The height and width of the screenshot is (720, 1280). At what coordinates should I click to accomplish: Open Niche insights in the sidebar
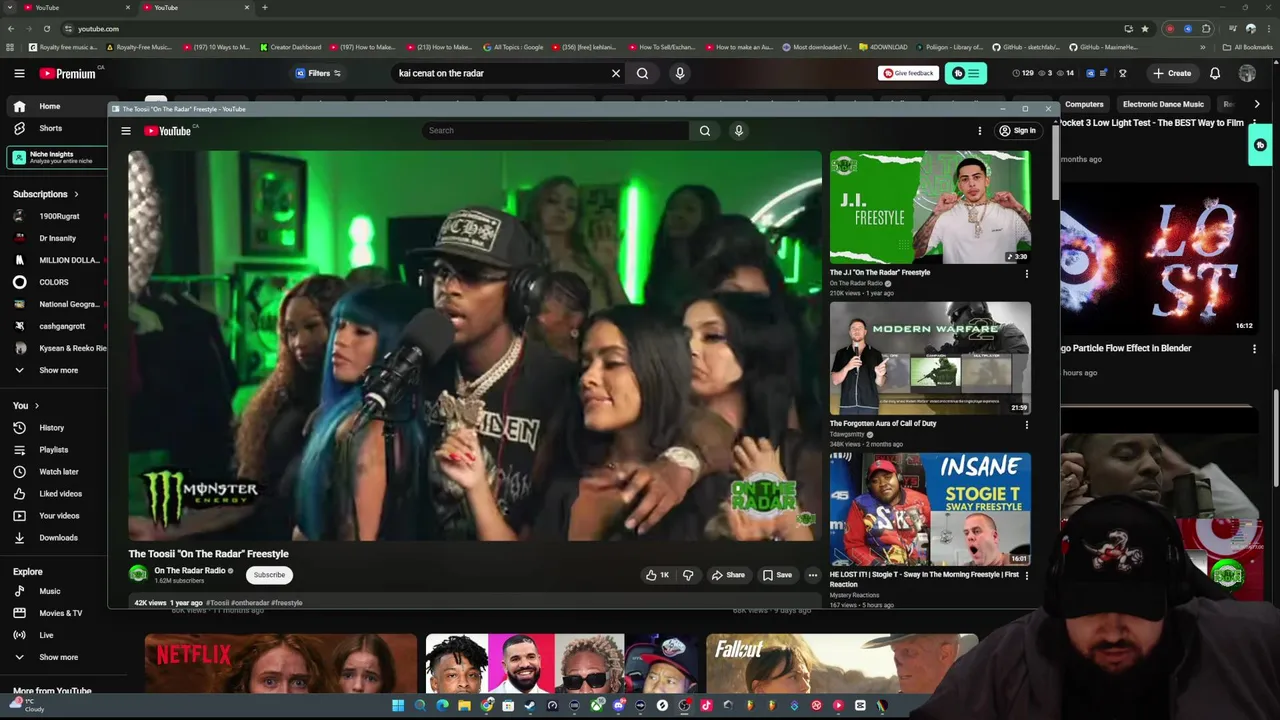(x=56, y=157)
